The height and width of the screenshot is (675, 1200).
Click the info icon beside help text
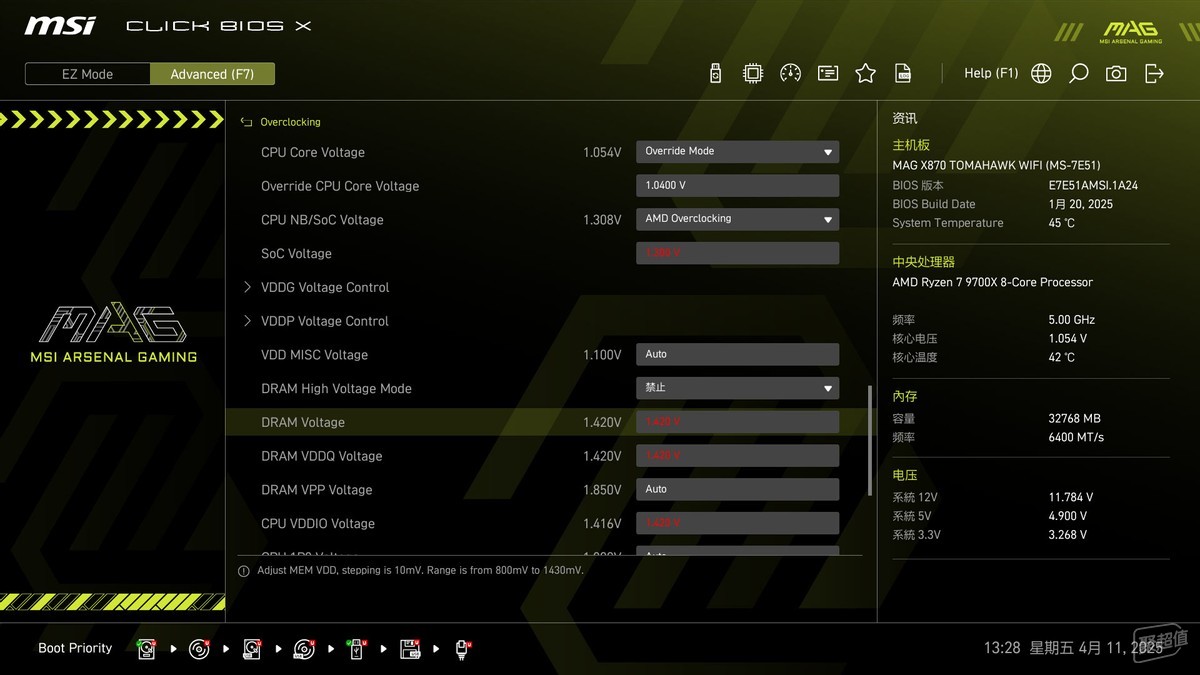click(243, 570)
